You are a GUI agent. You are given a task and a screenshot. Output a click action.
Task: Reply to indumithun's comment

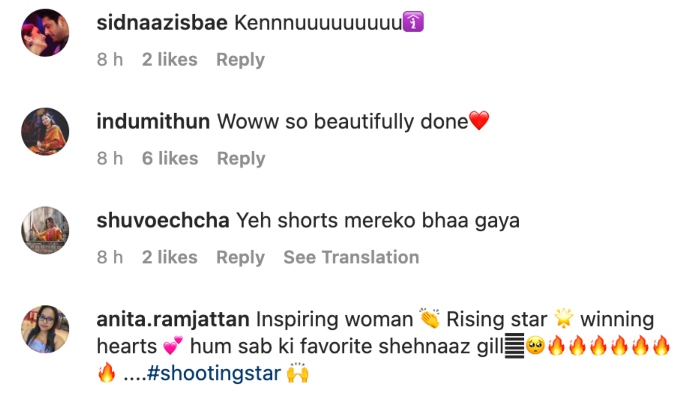coord(240,159)
